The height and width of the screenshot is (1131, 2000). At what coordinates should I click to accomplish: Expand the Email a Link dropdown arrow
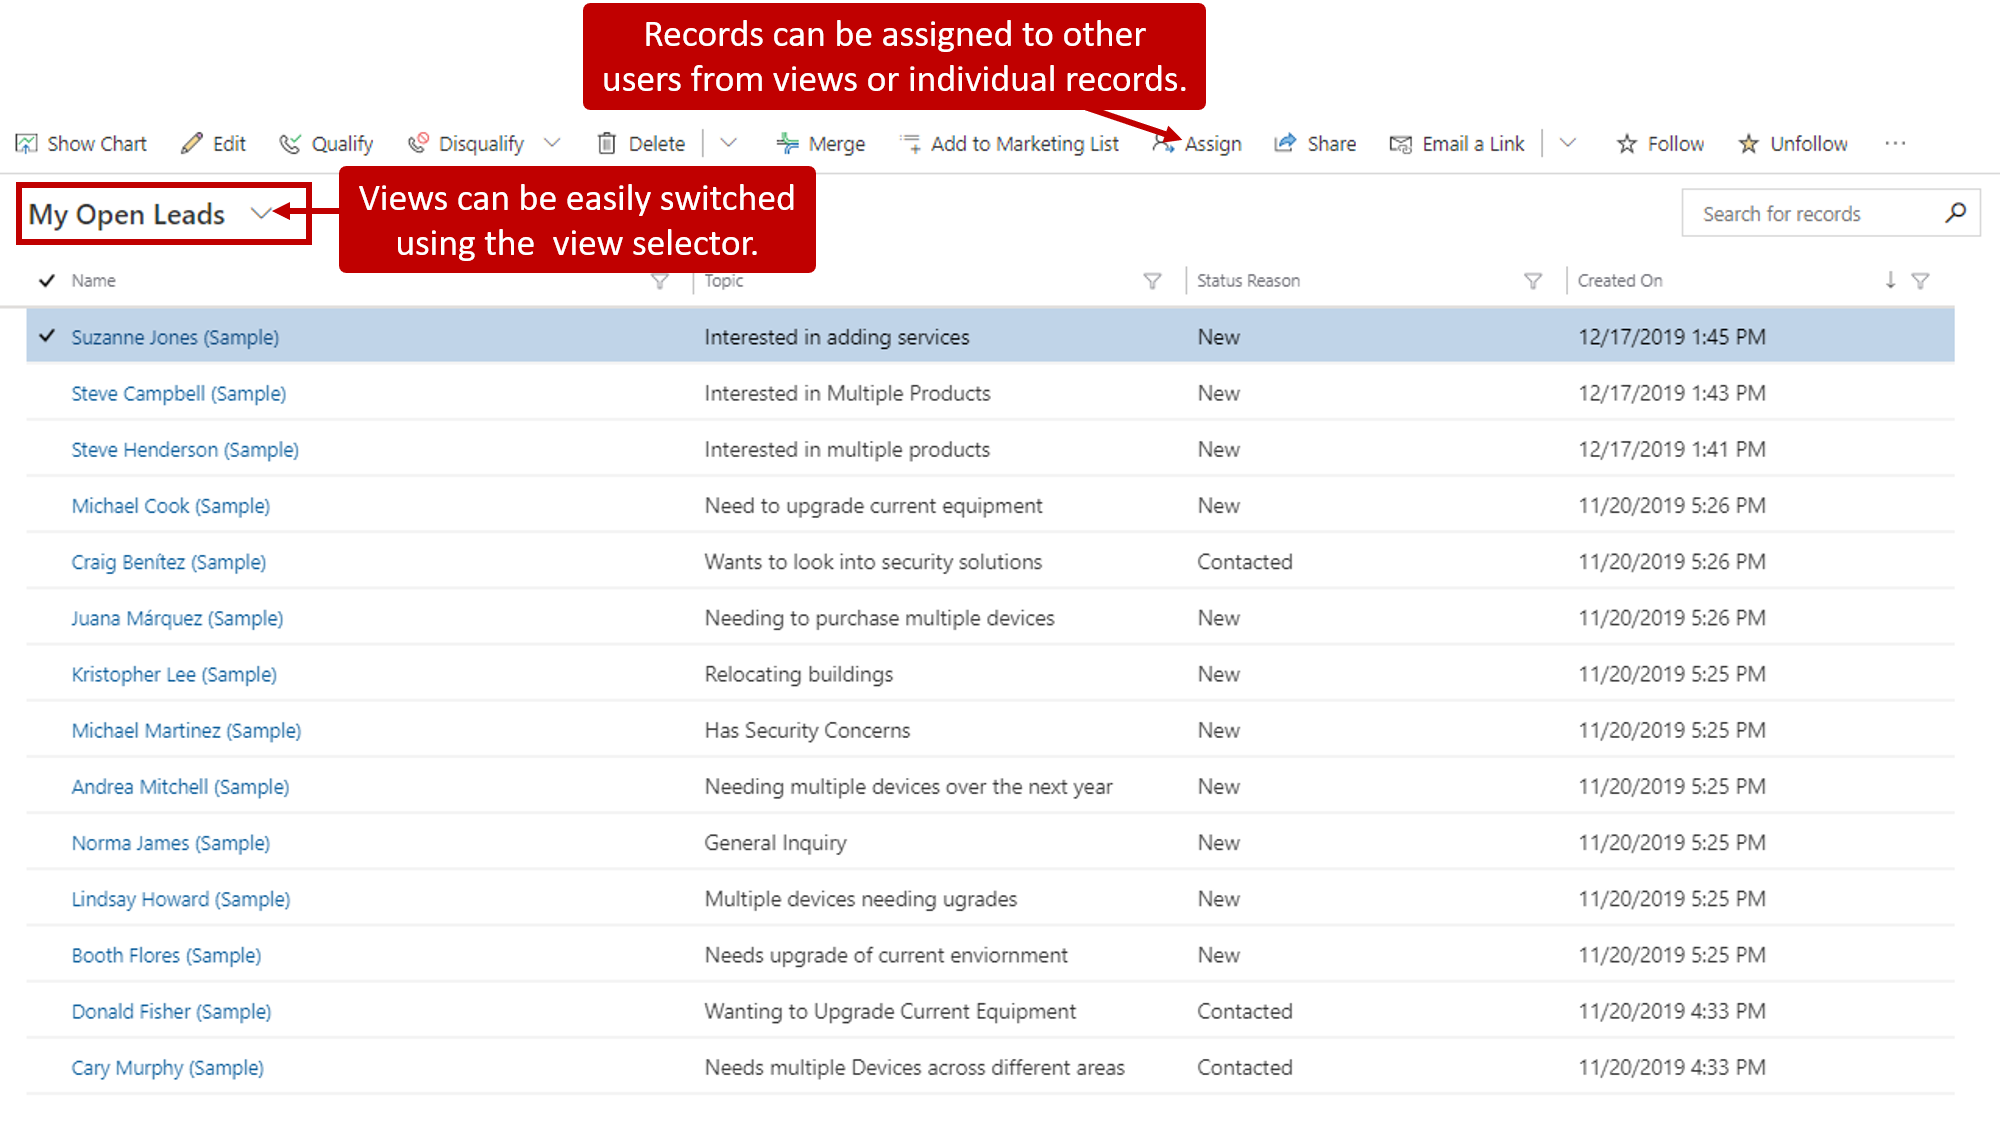coord(1568,143)
